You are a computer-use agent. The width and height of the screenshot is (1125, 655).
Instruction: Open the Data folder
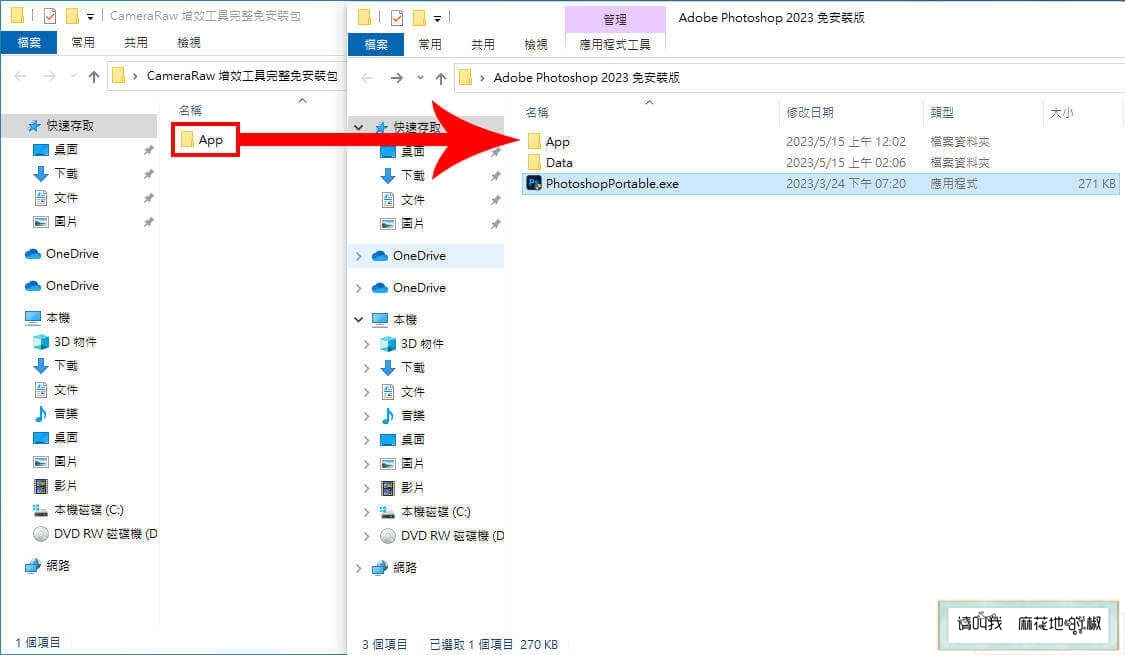550,163
